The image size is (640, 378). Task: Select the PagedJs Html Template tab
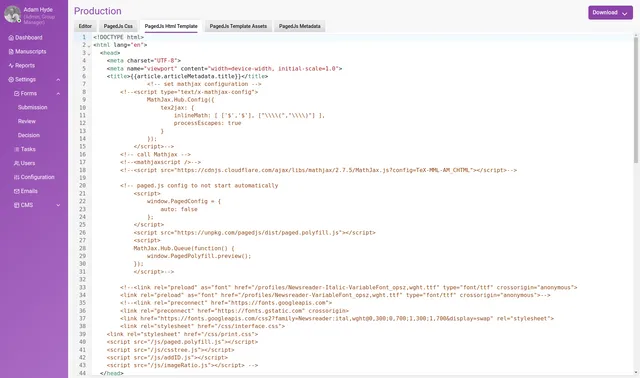[171, 26]
